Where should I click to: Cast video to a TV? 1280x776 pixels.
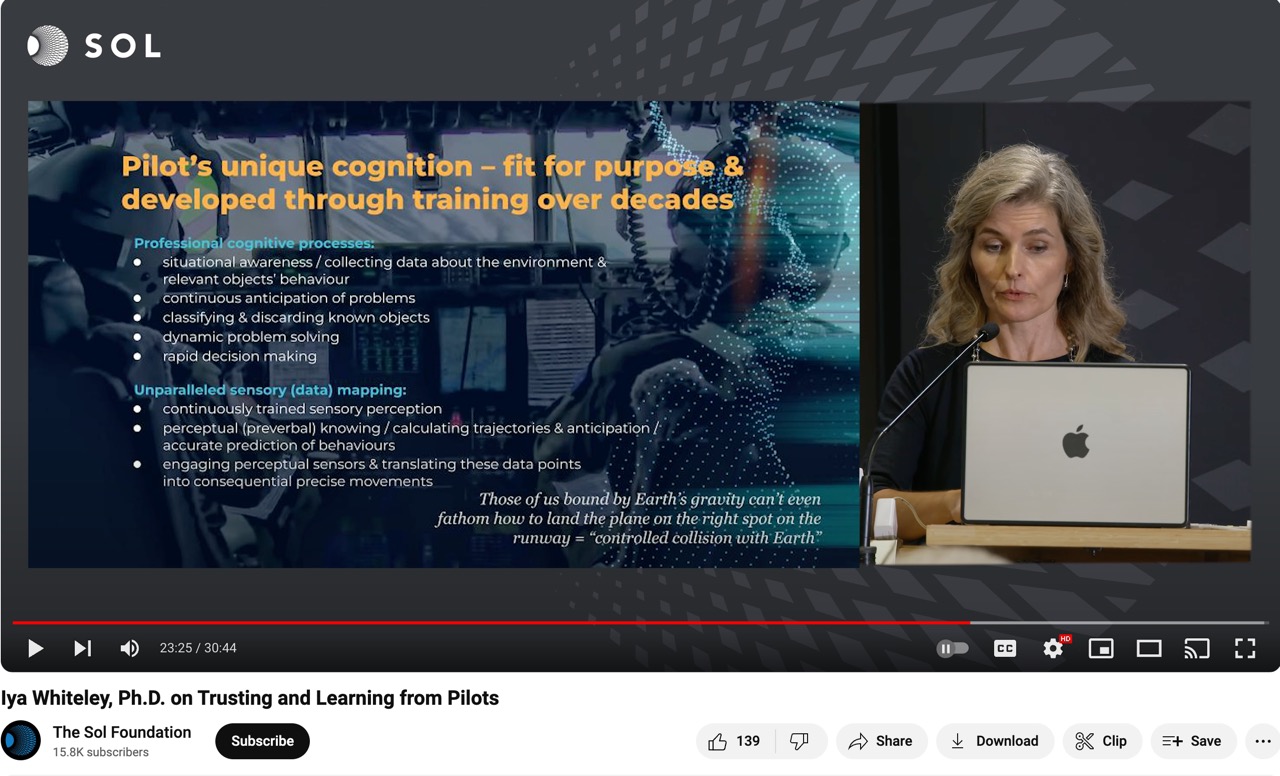[1196, 648]
